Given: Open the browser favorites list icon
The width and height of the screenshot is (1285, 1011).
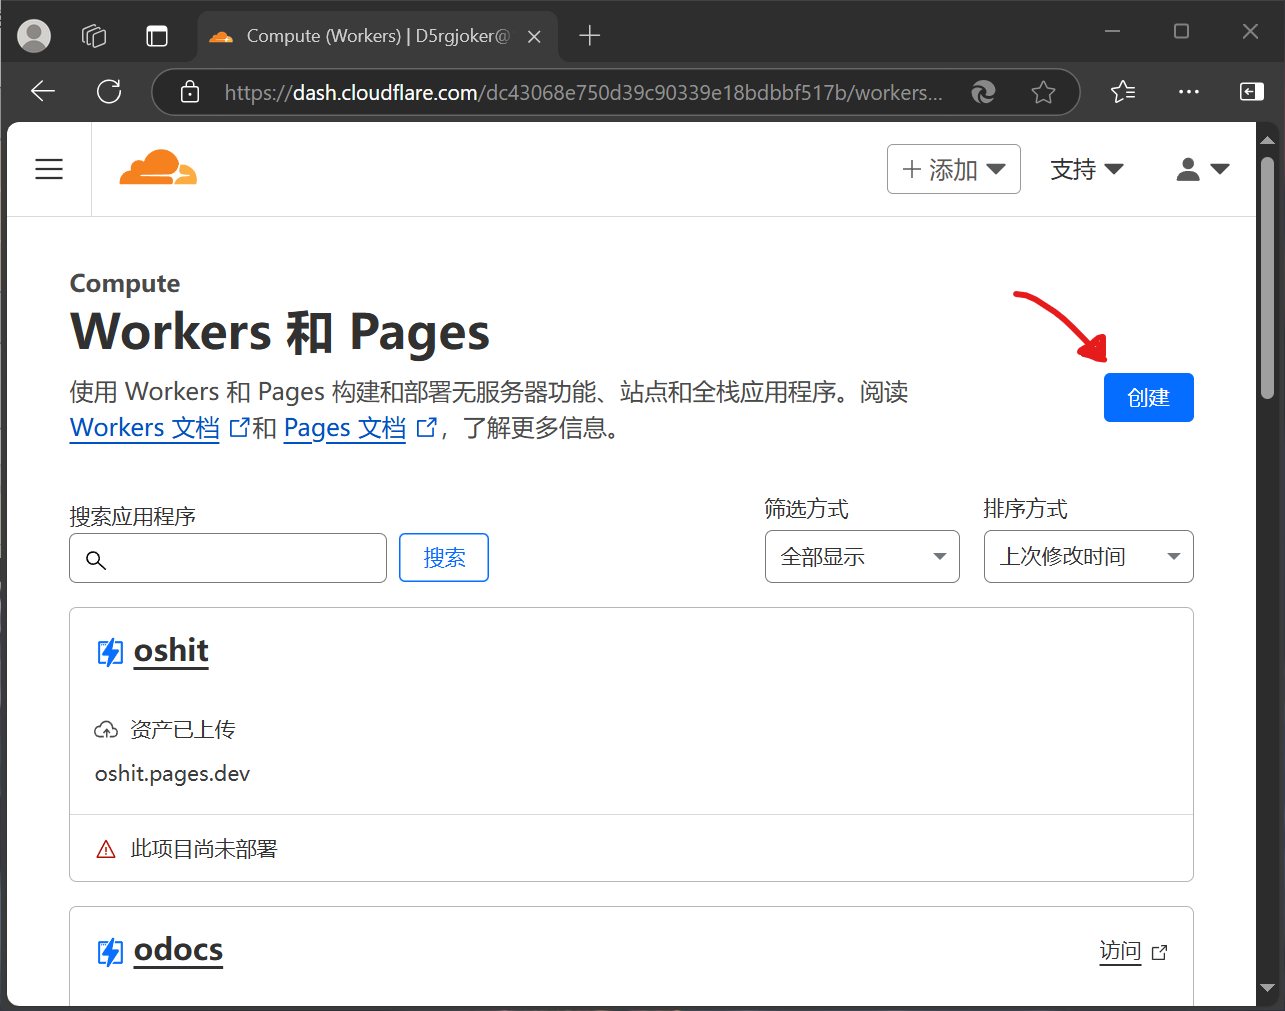Looking at the screenshot, I should pyautogui.click(x=1123, y=92).
